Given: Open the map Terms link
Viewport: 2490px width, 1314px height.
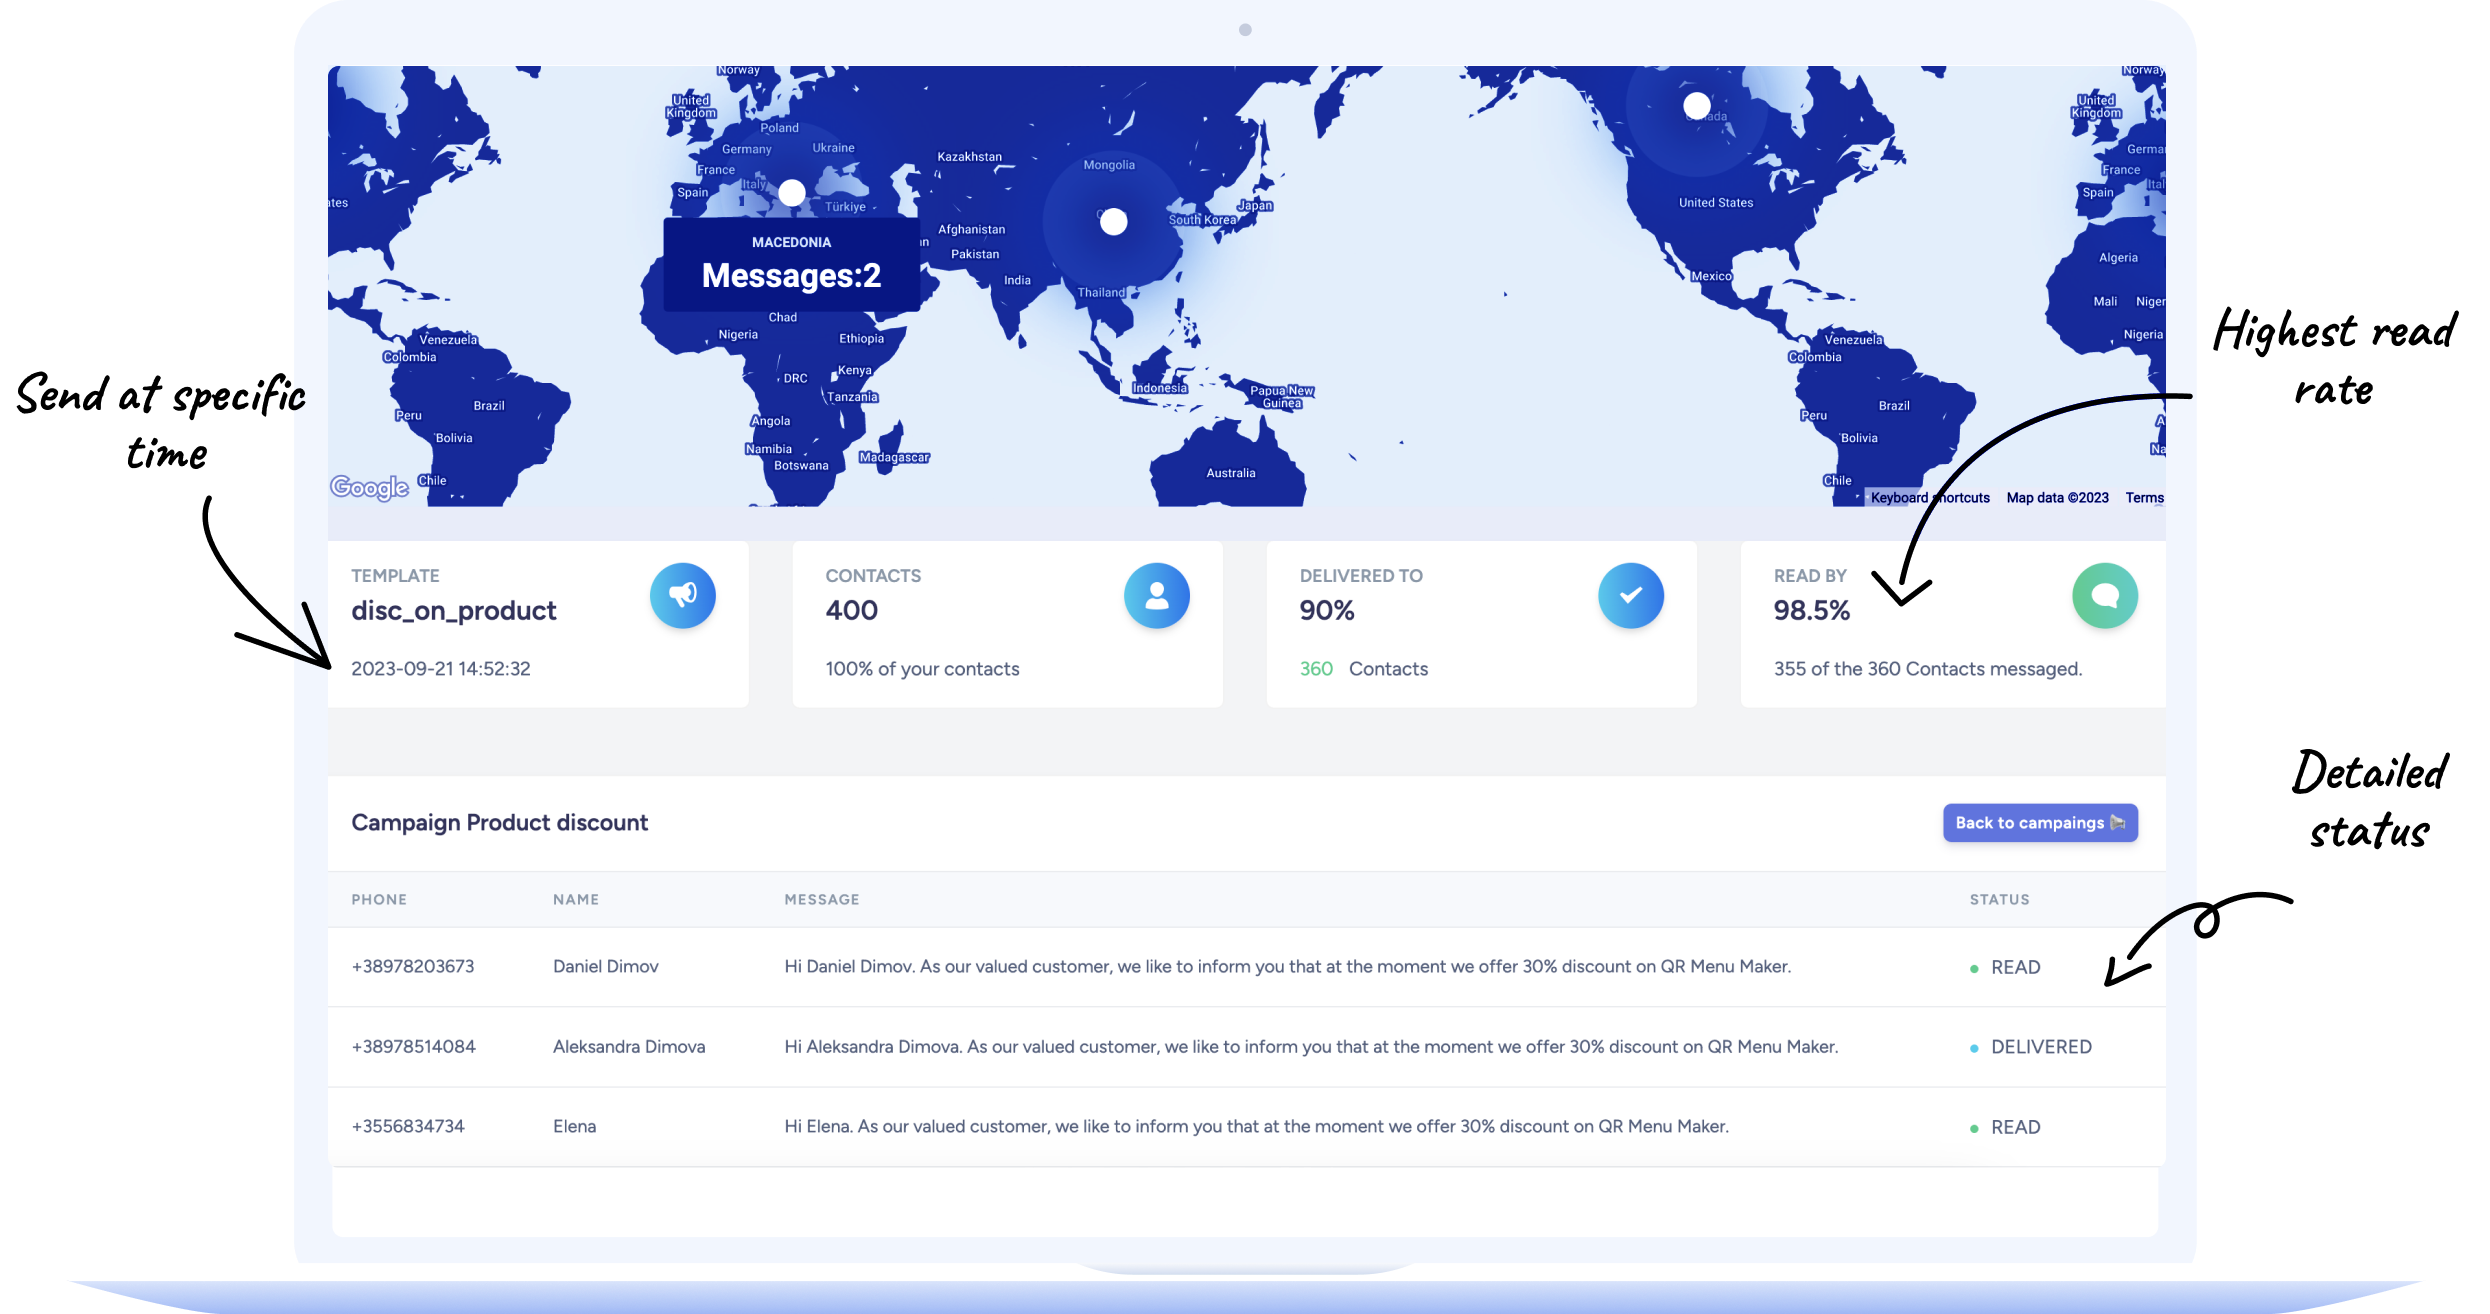Looking at the screenshot, I should pos(2144,498).
